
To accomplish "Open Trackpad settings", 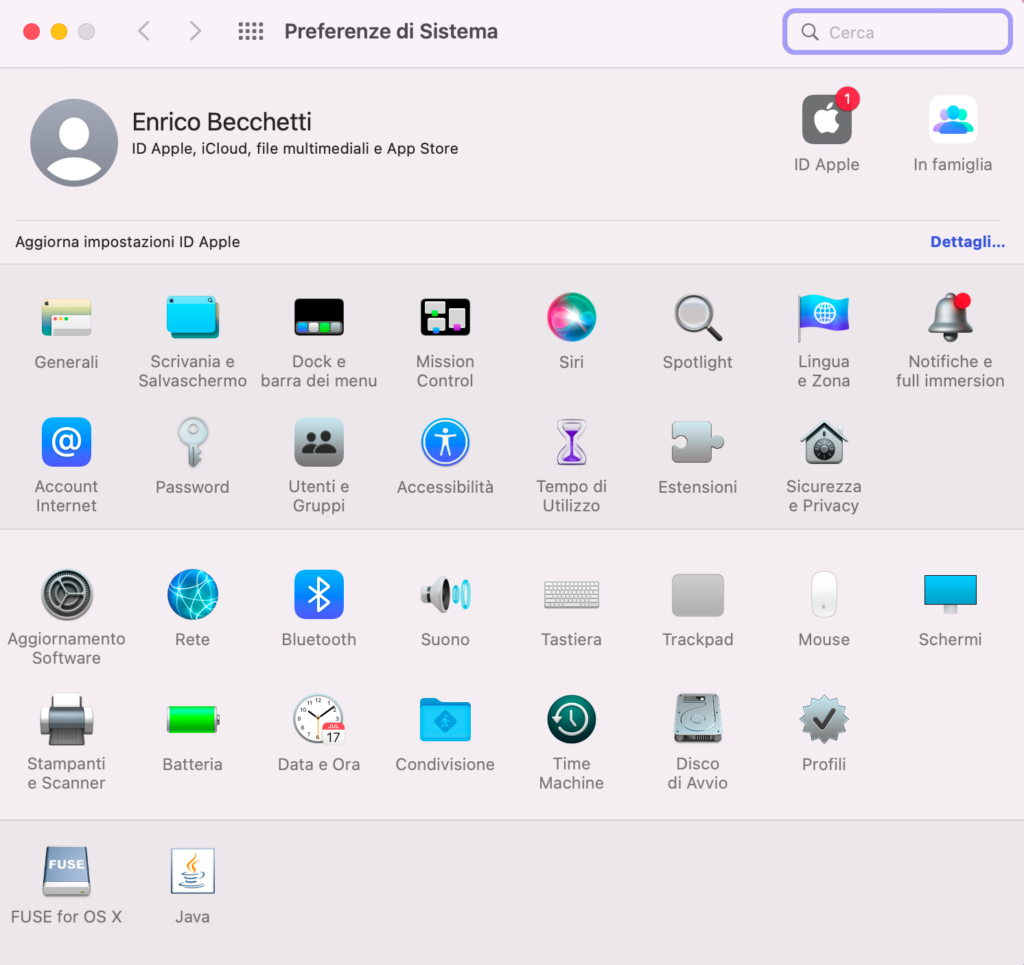I will point(697,595).
